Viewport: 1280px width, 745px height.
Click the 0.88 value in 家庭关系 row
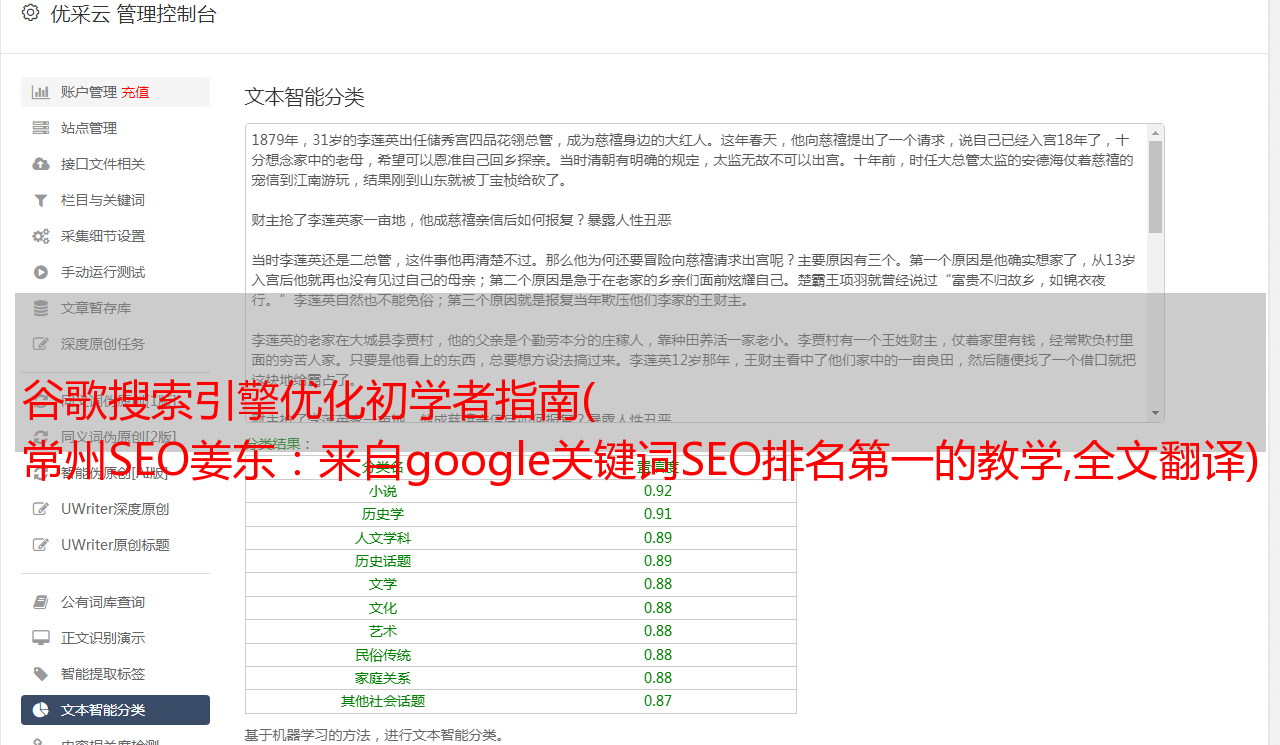(x=658, y=678)
